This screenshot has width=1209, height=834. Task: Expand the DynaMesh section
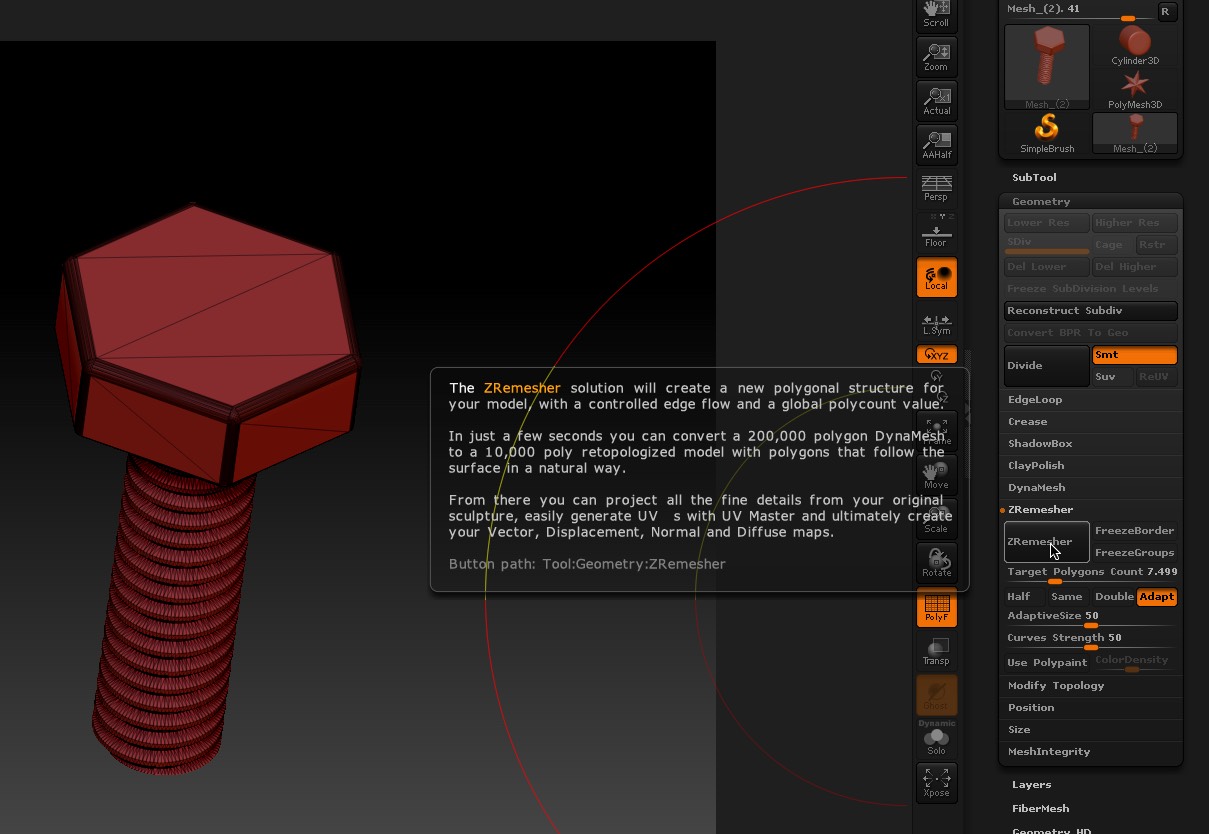1036,487
